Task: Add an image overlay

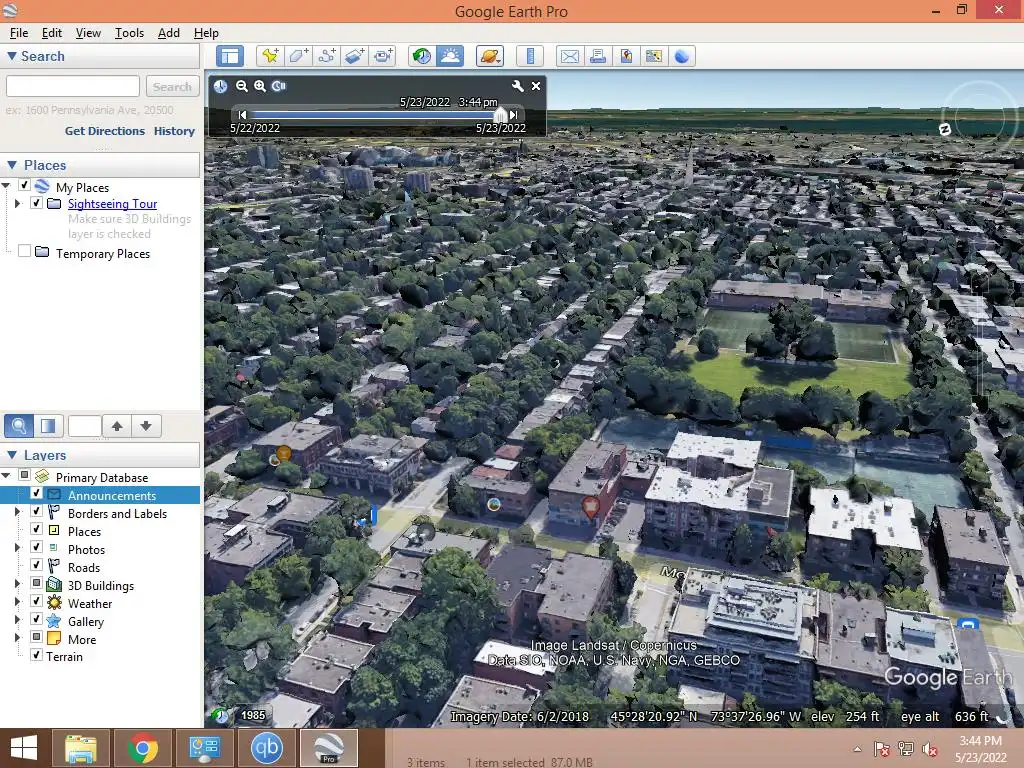Action: [355, 56]
